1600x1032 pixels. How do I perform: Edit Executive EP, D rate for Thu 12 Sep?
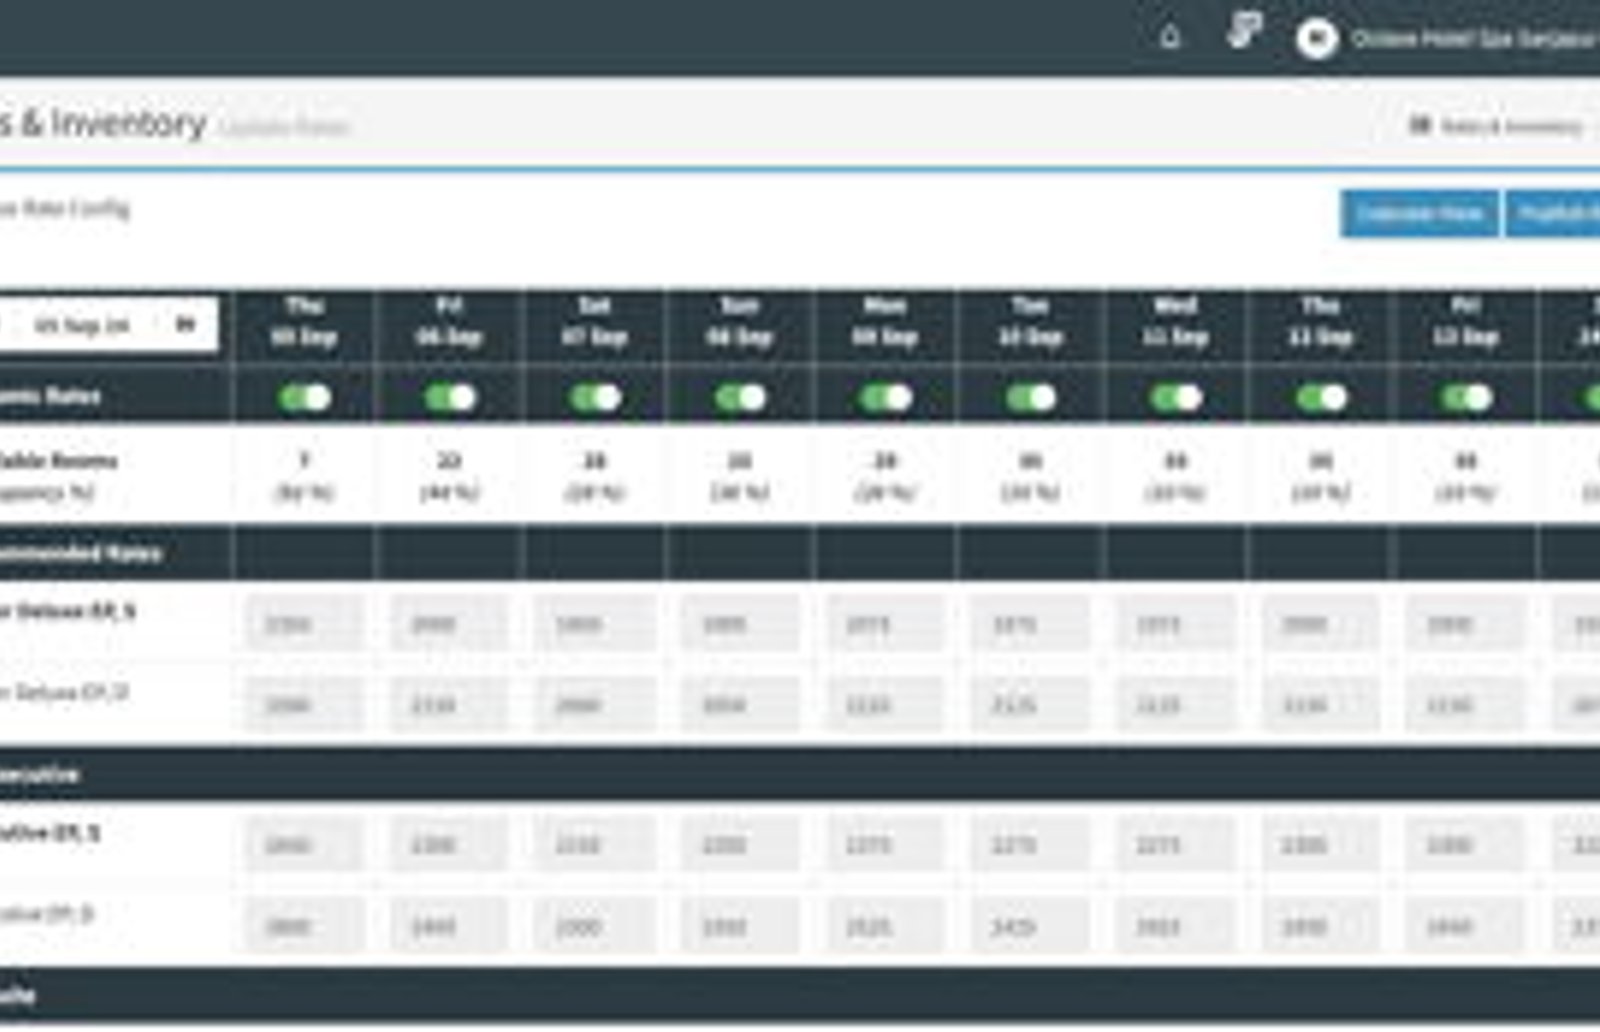coord(1321,926)
